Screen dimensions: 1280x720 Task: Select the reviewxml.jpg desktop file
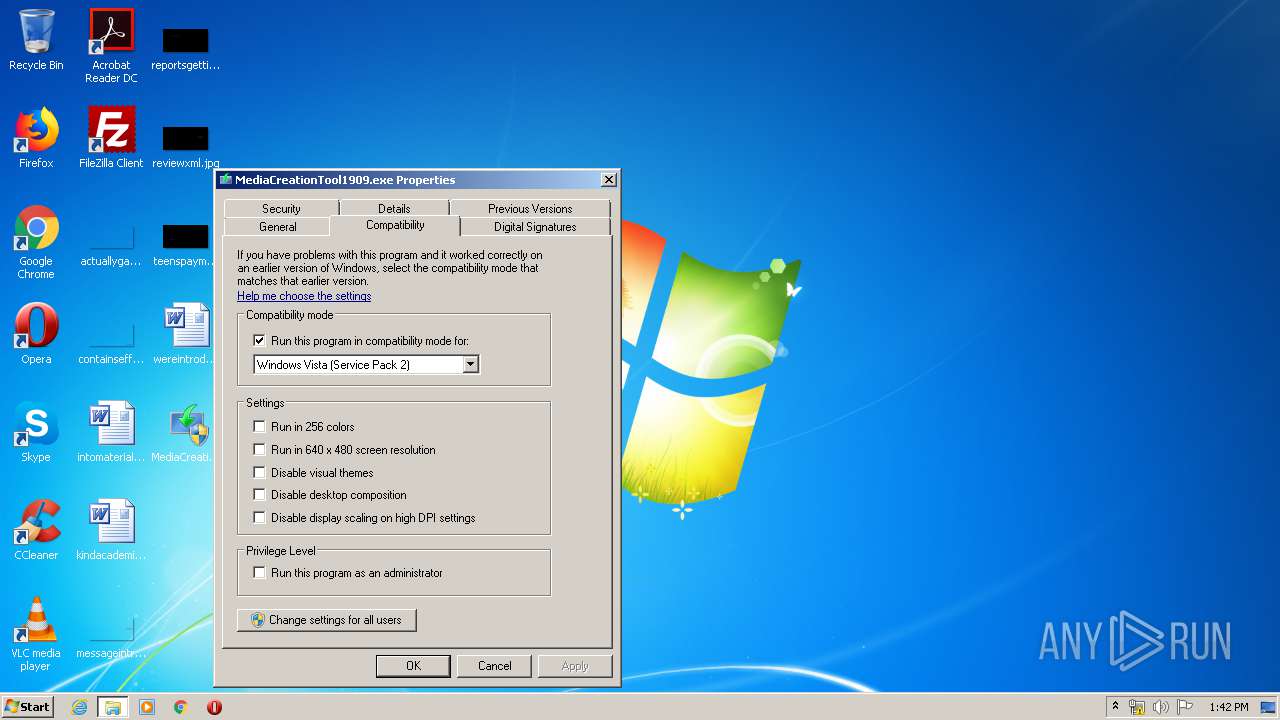pos(185,146)
